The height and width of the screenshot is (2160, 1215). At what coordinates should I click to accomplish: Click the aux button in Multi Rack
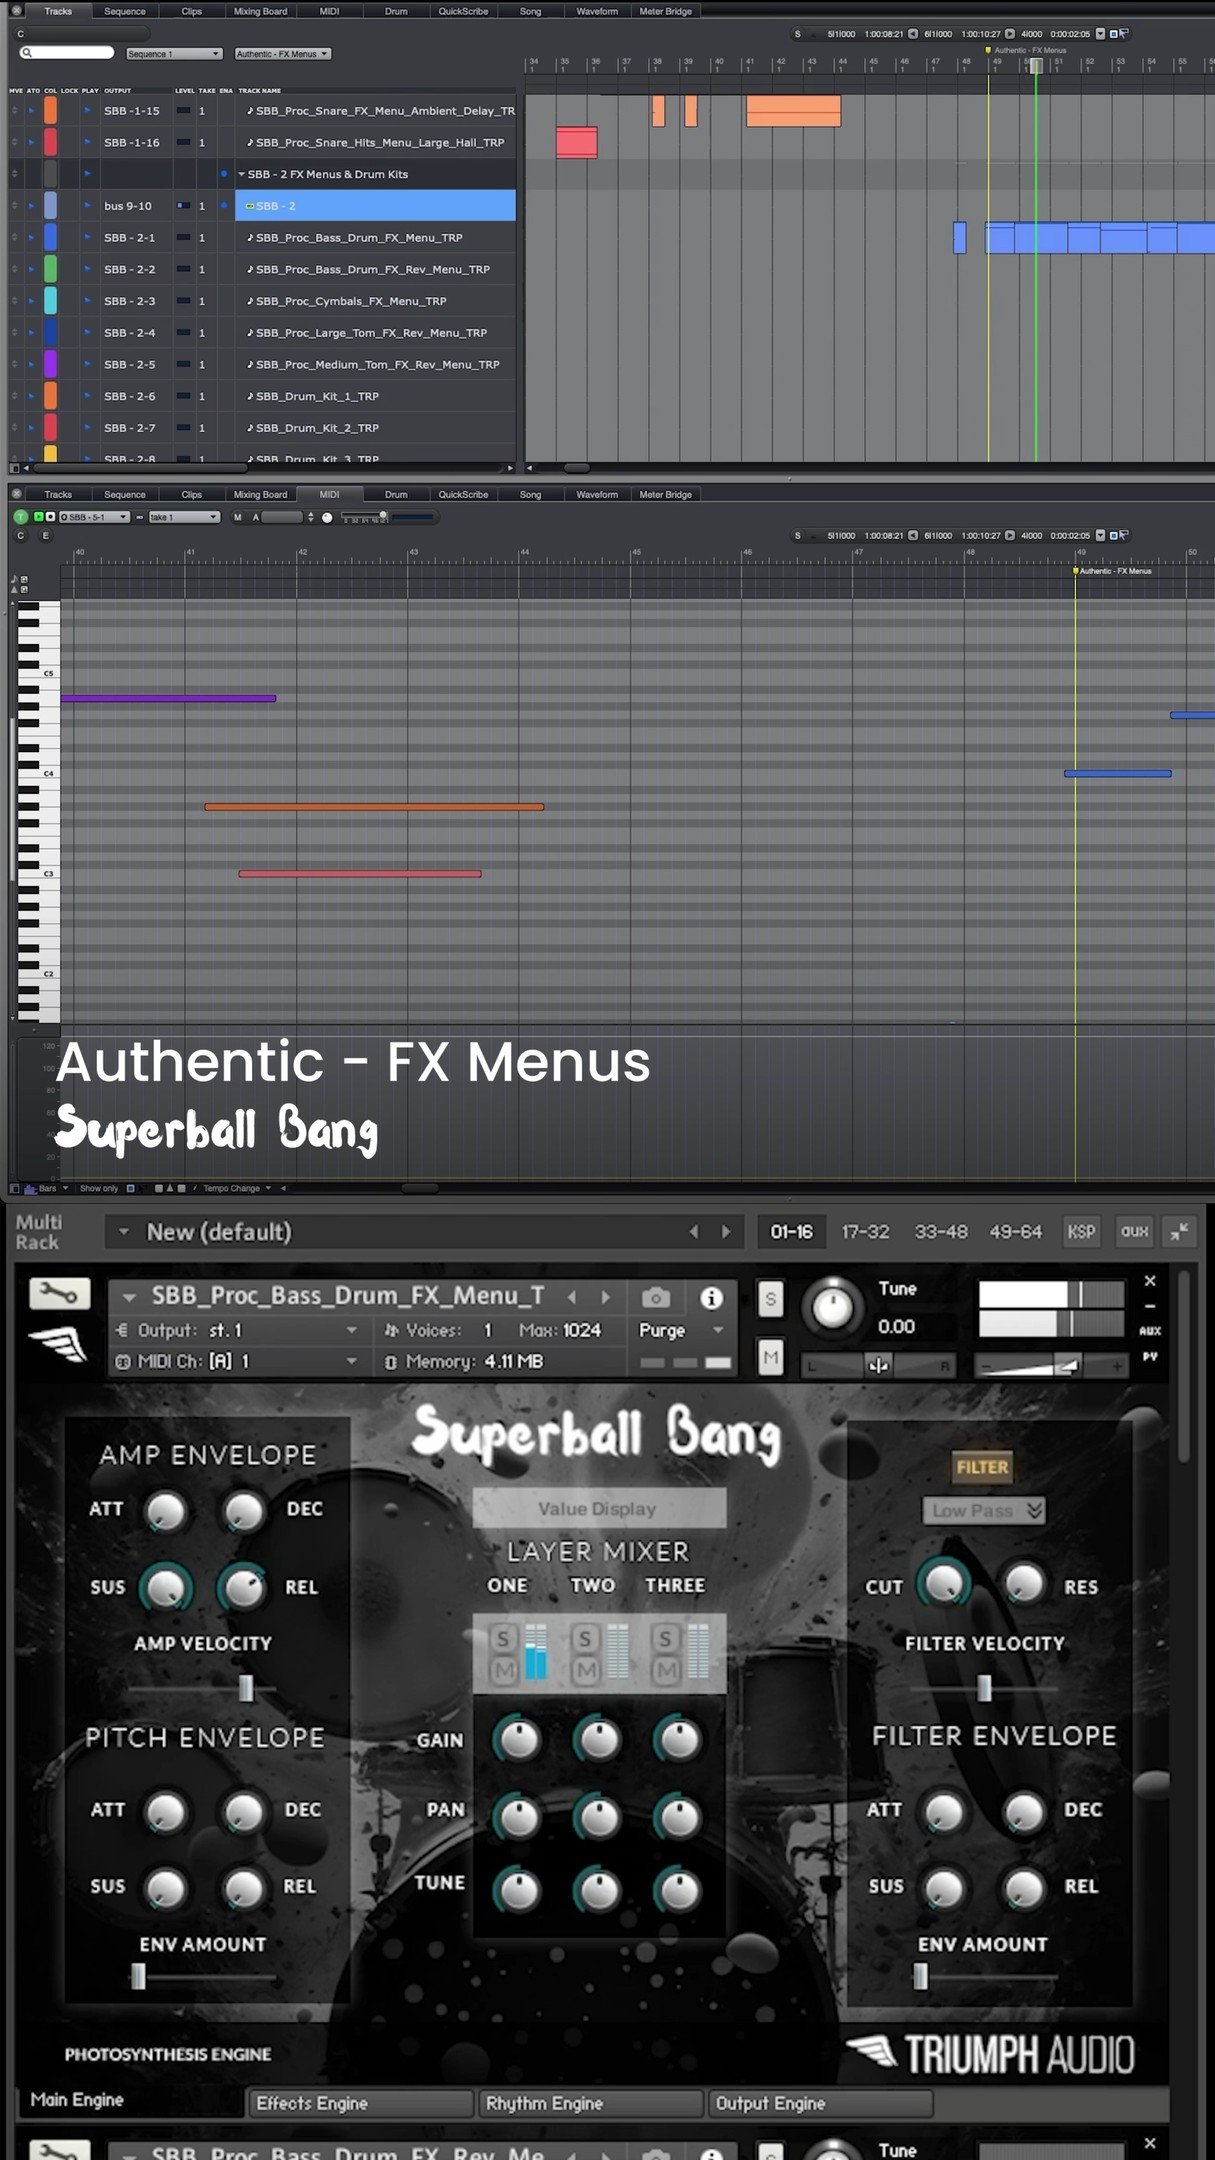pos(1134,1232)
